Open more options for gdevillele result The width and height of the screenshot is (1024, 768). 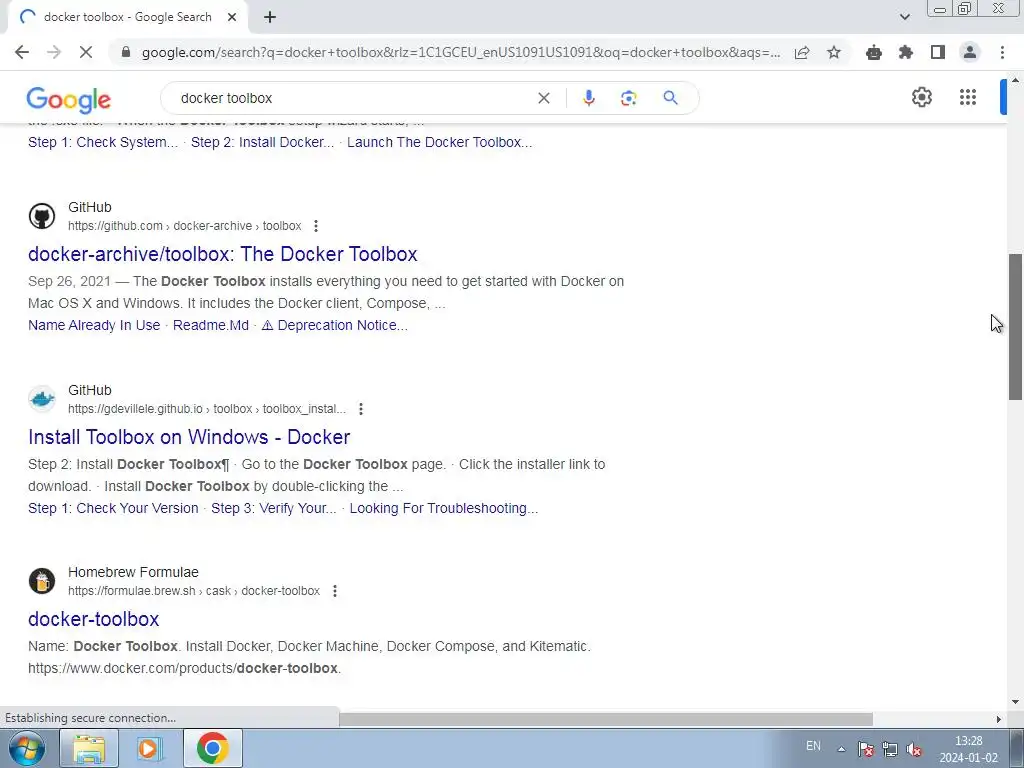pyautogui.click(x=361, y=409)
